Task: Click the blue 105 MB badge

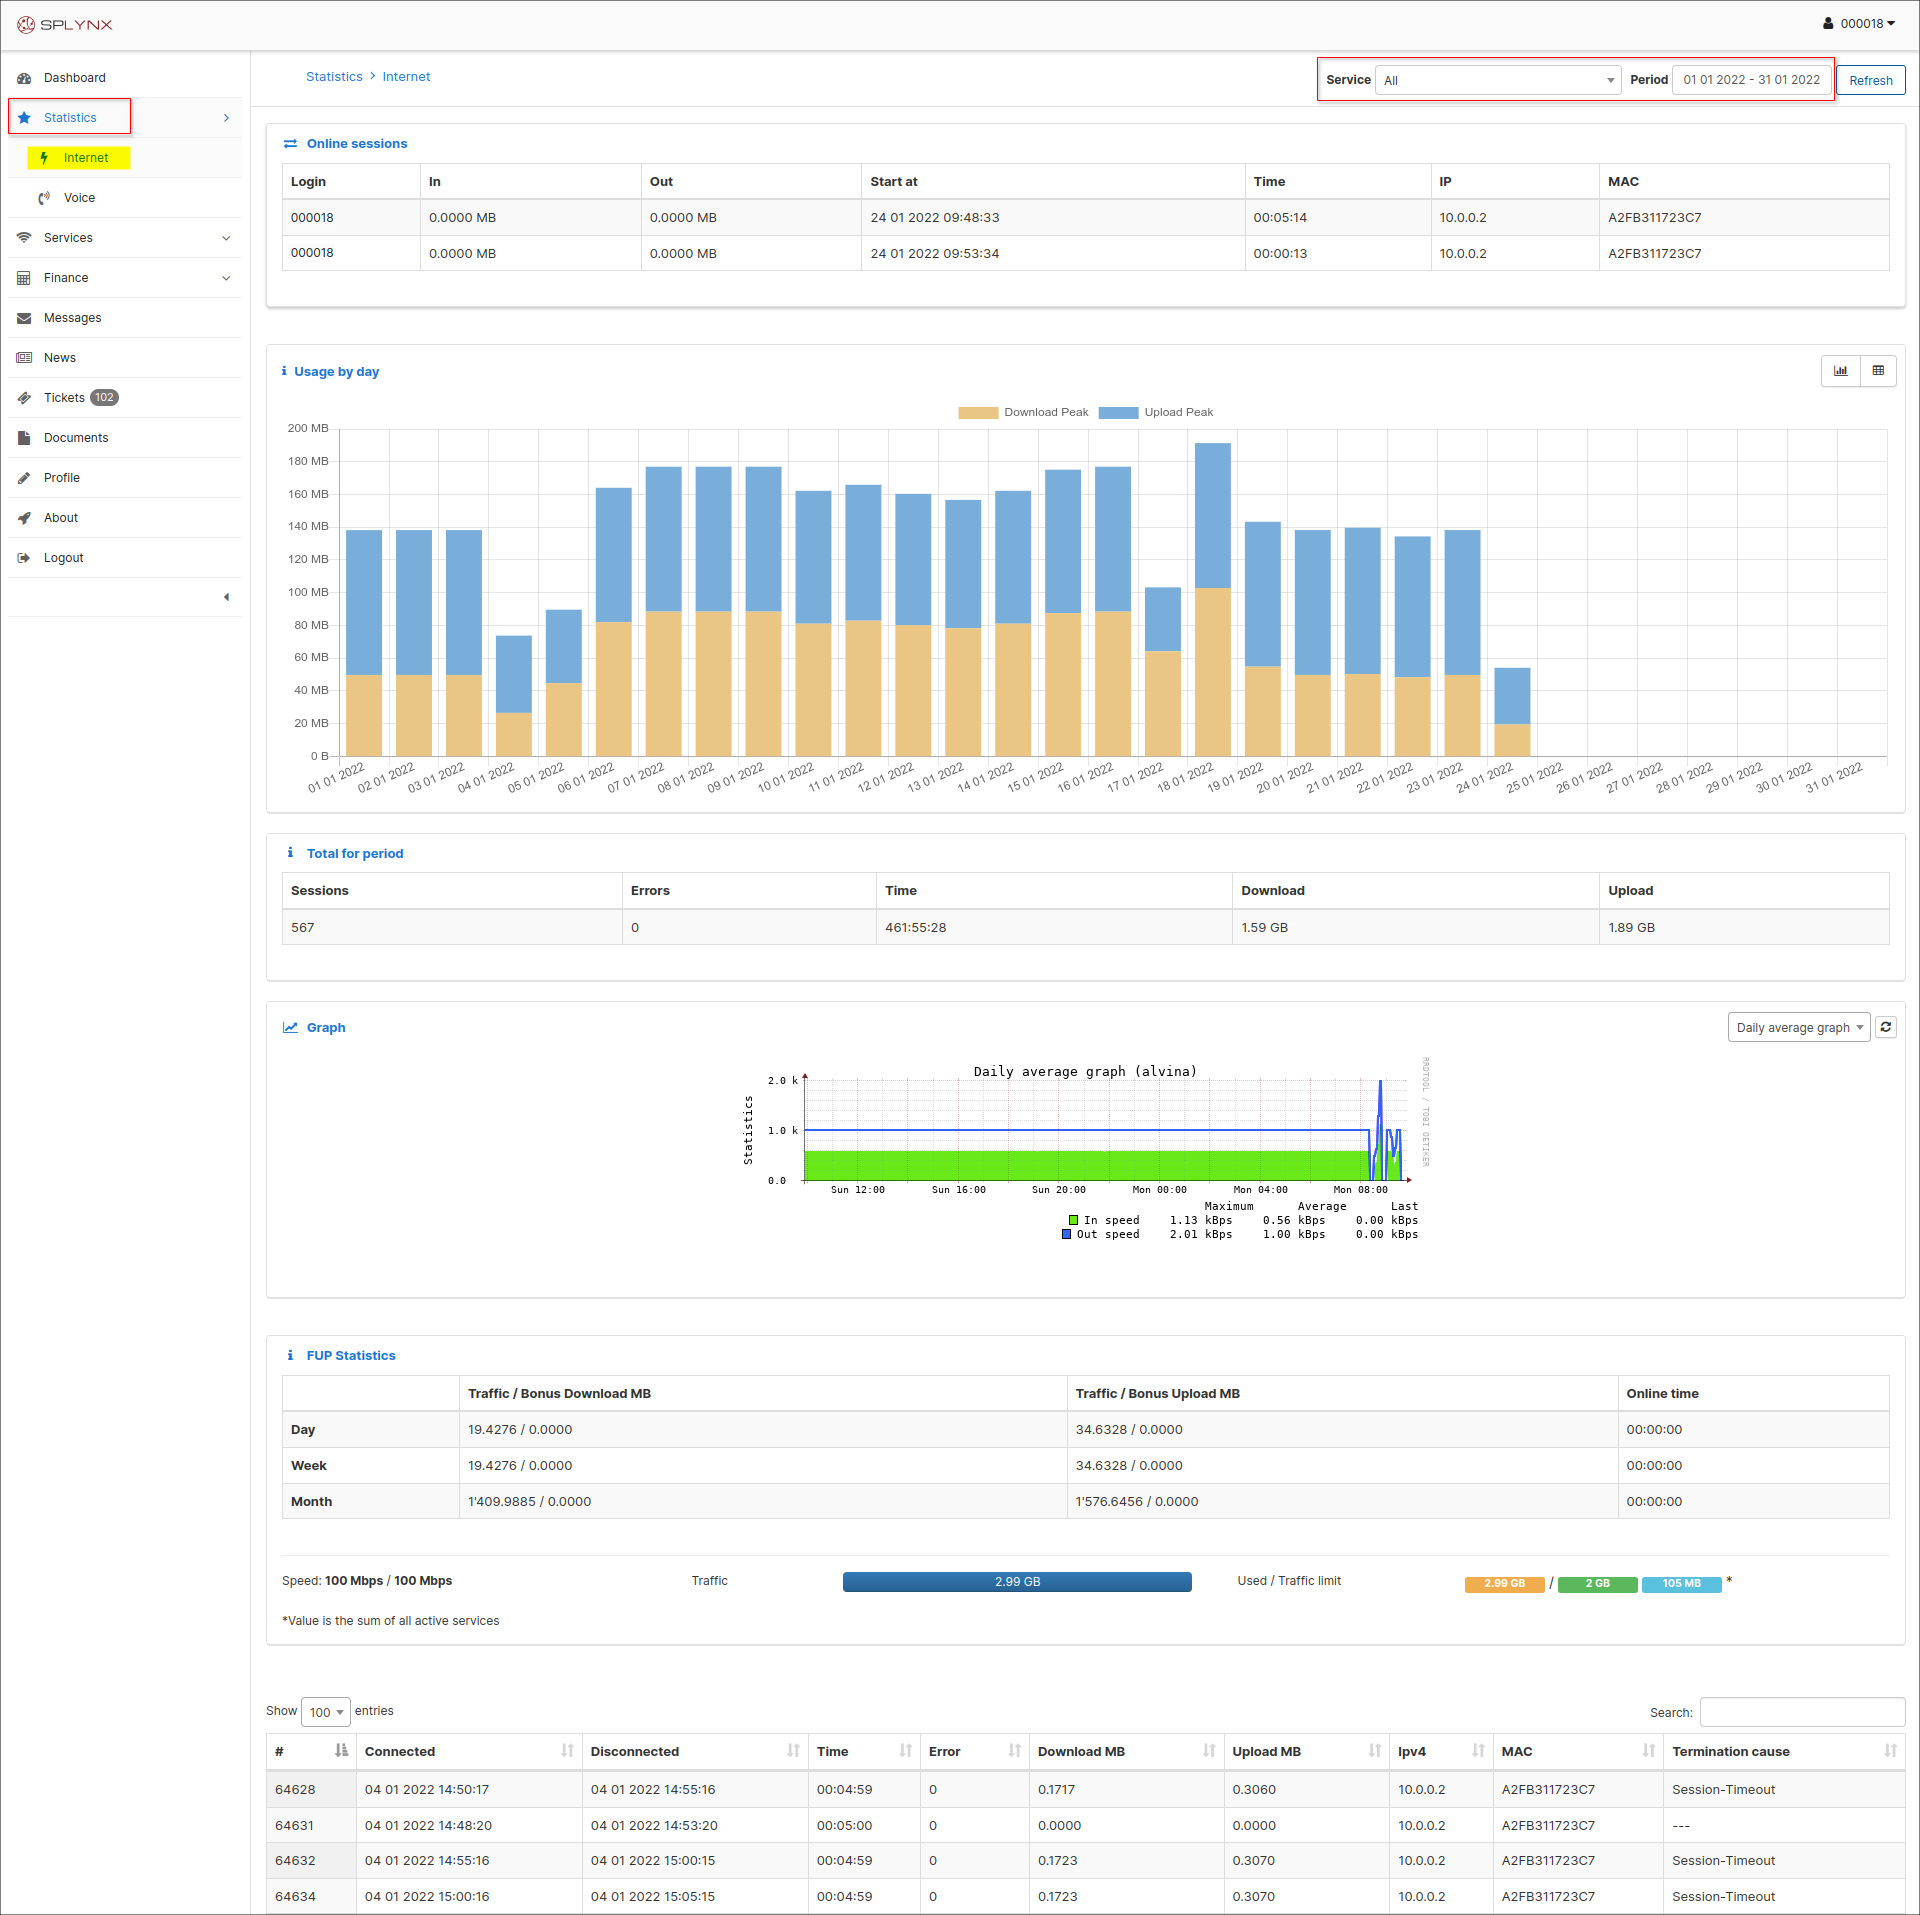Action: pyautogui.click(x=1681, y=1584)
